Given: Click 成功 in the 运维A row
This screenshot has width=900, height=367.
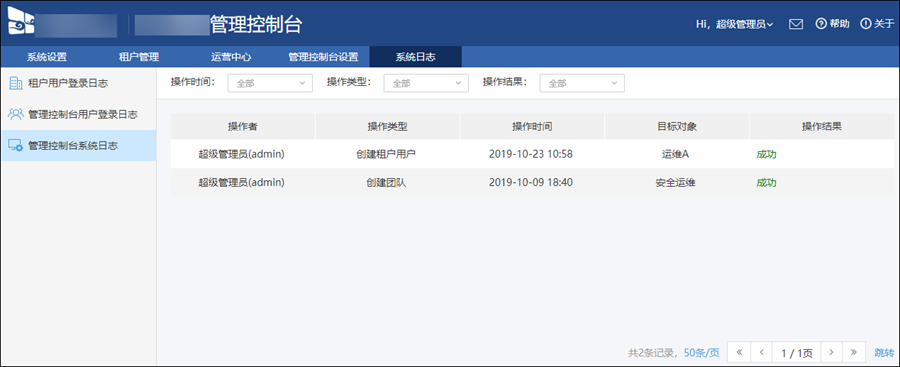Looking at the screenshot, I should point(766,154).
